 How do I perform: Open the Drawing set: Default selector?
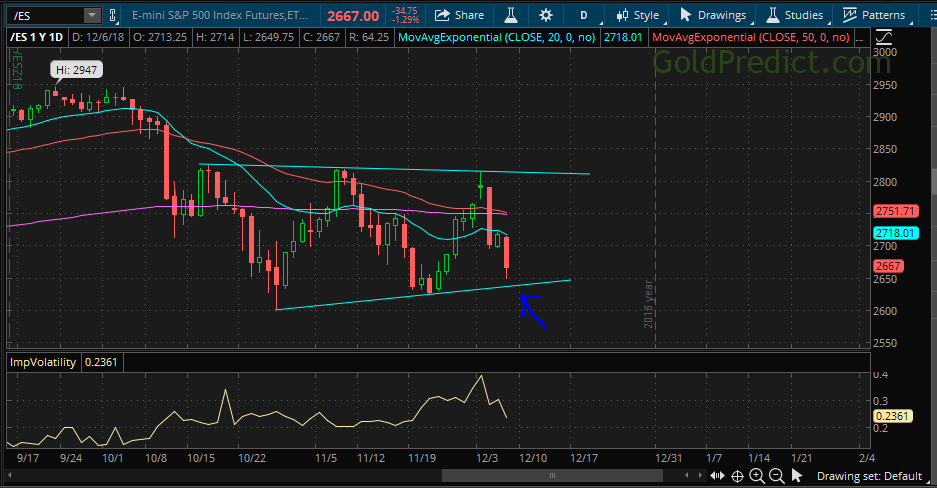pyautogui.click(x=869, y=476)
